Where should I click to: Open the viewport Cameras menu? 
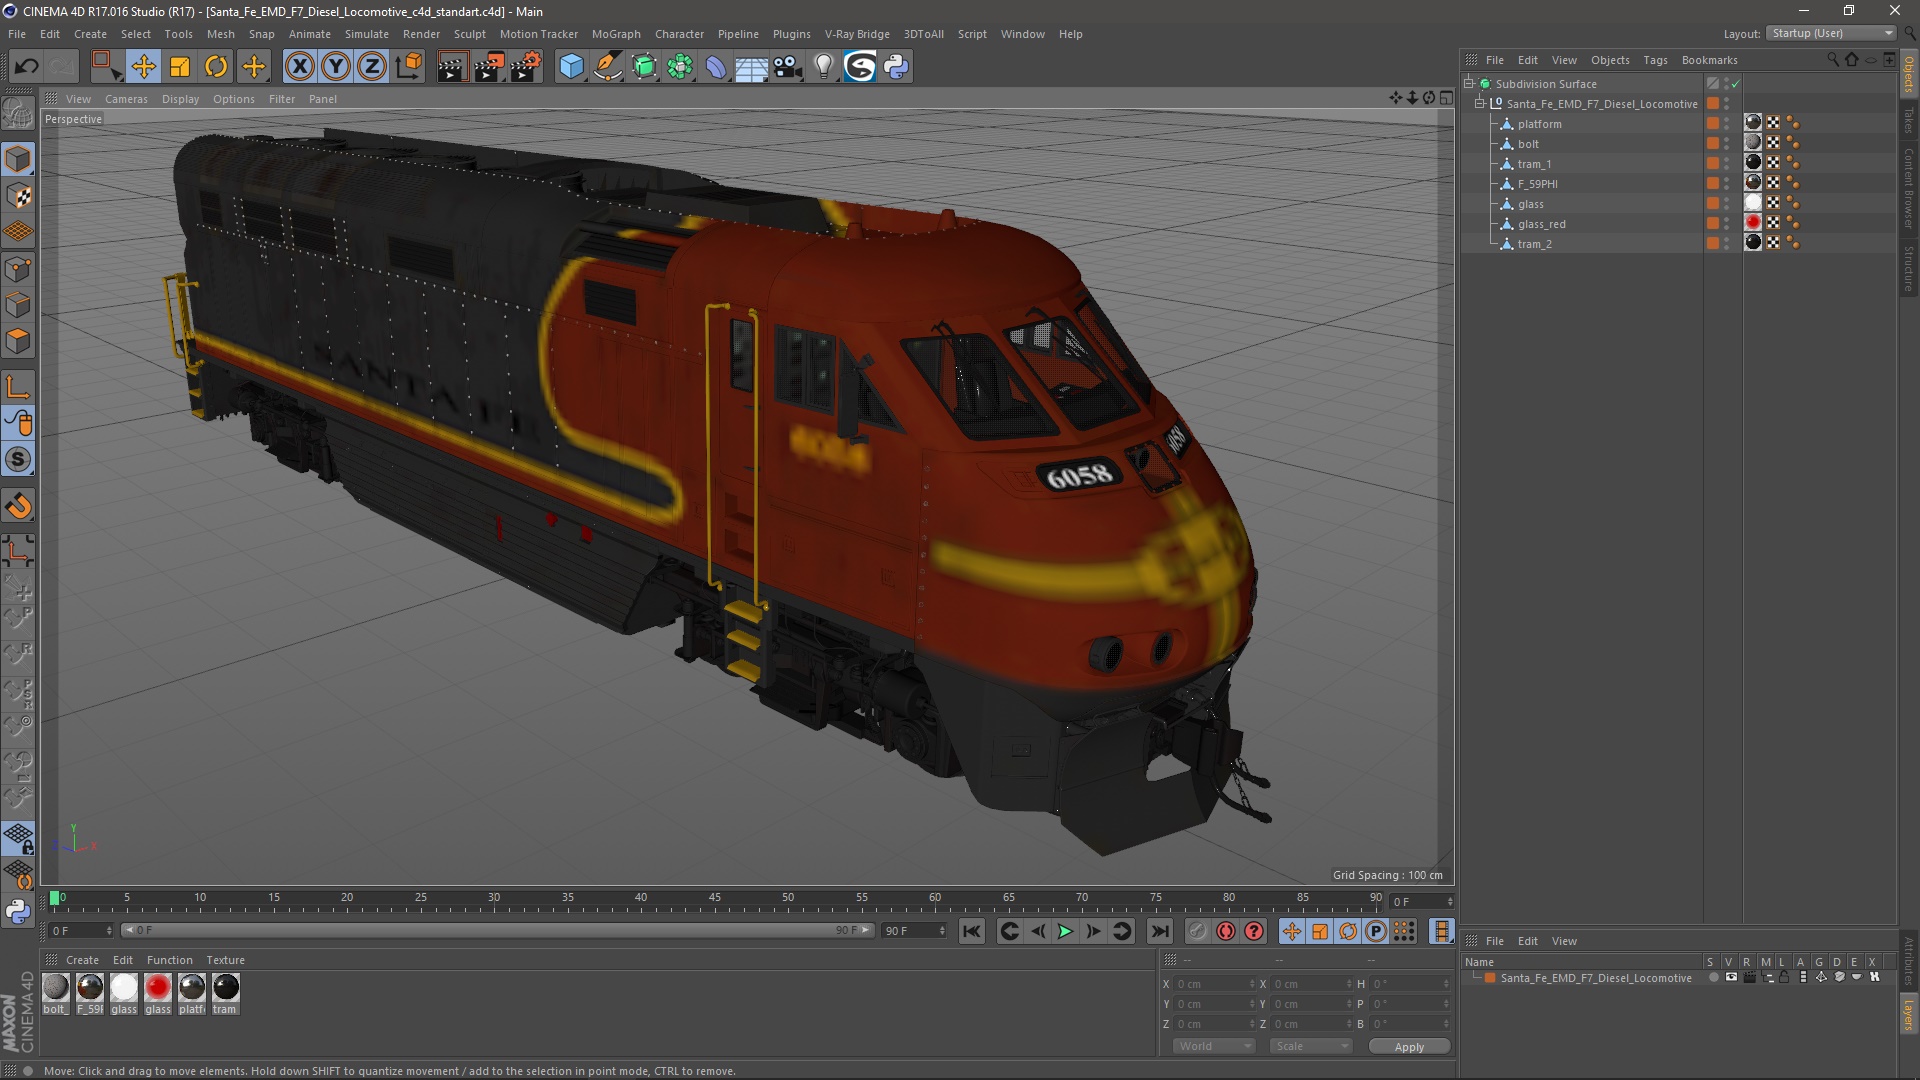[x=126, y=99]
